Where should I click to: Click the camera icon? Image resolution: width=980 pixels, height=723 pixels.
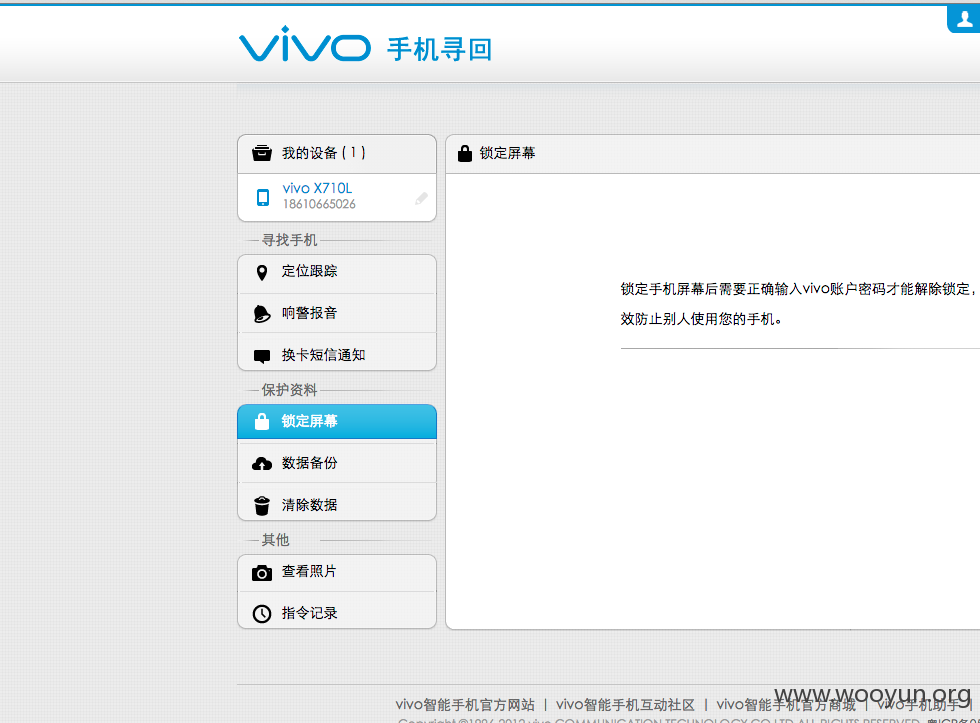tap(262, 572)
